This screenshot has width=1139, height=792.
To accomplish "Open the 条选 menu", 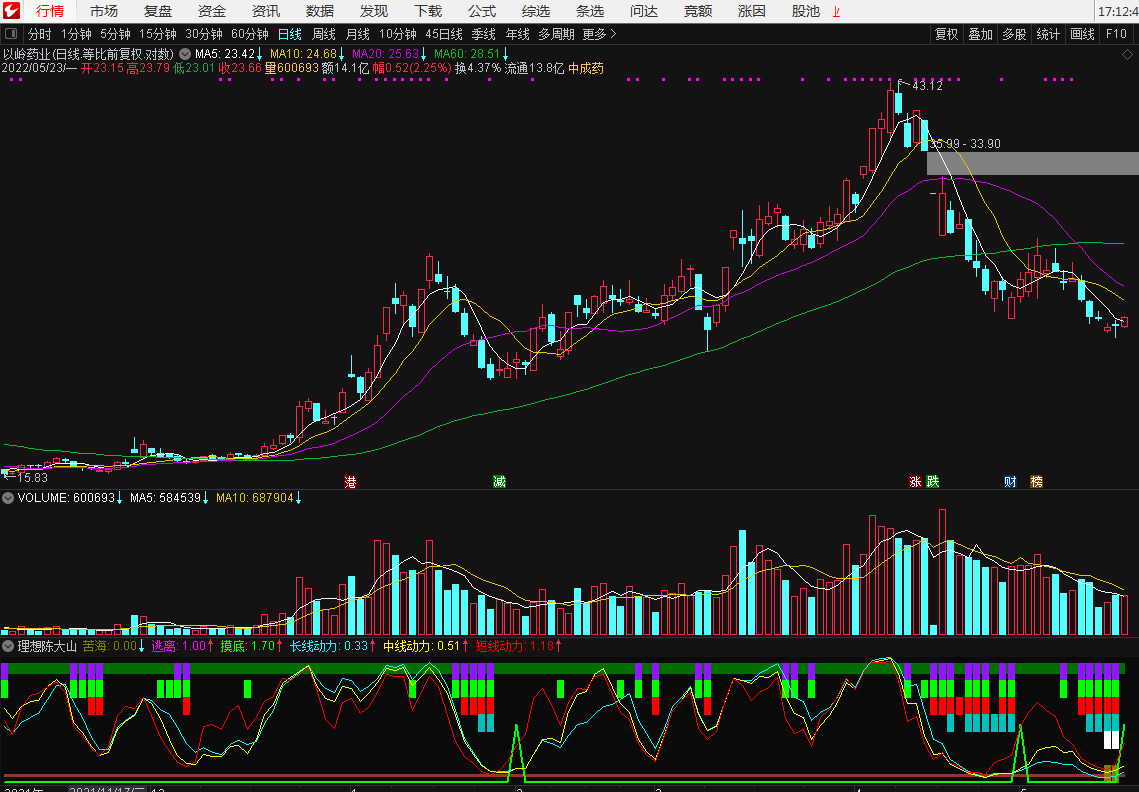I will point(590,11).
